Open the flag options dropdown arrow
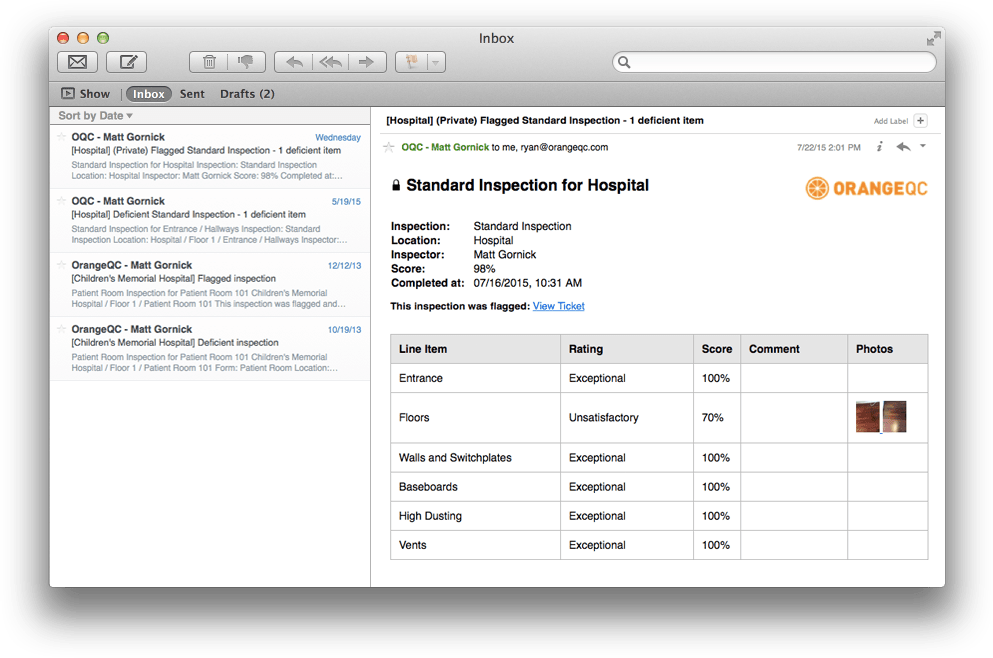 tap(436, 62)
